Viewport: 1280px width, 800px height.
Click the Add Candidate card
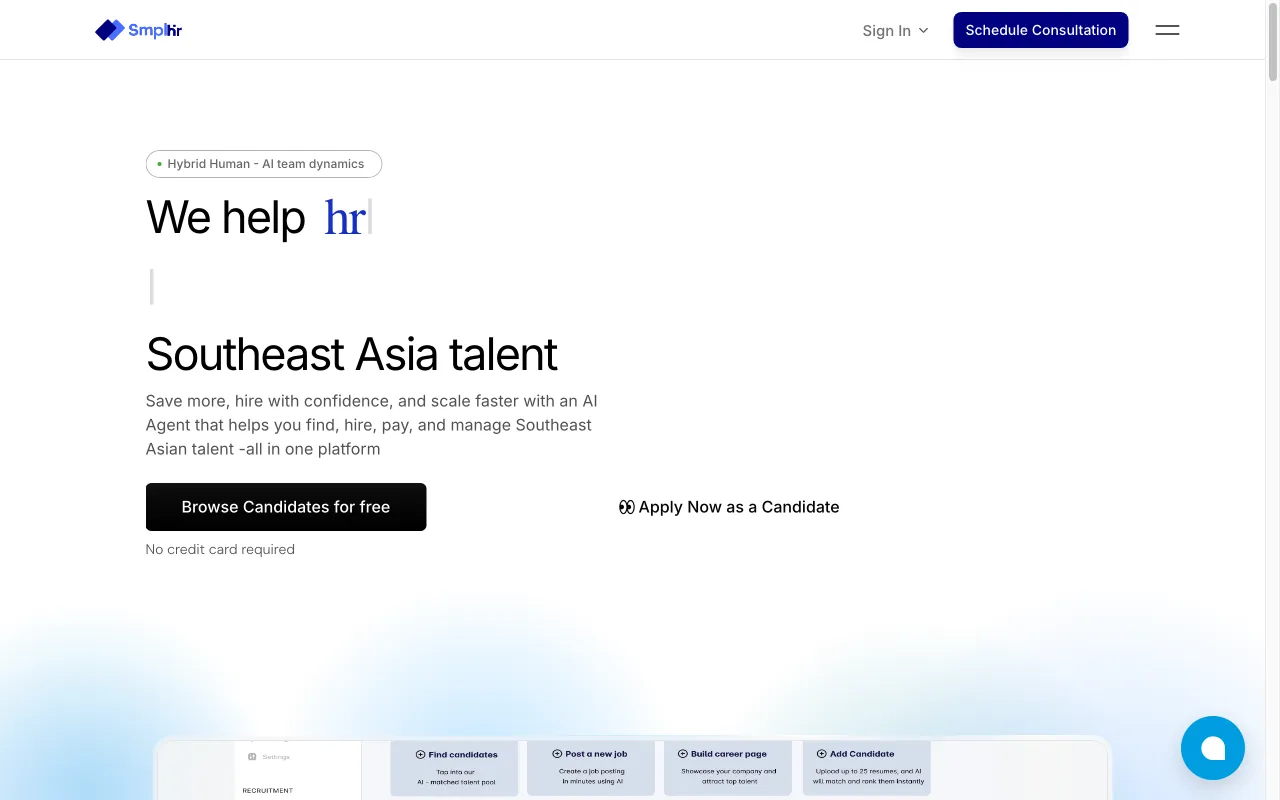(x=866, y=768)
